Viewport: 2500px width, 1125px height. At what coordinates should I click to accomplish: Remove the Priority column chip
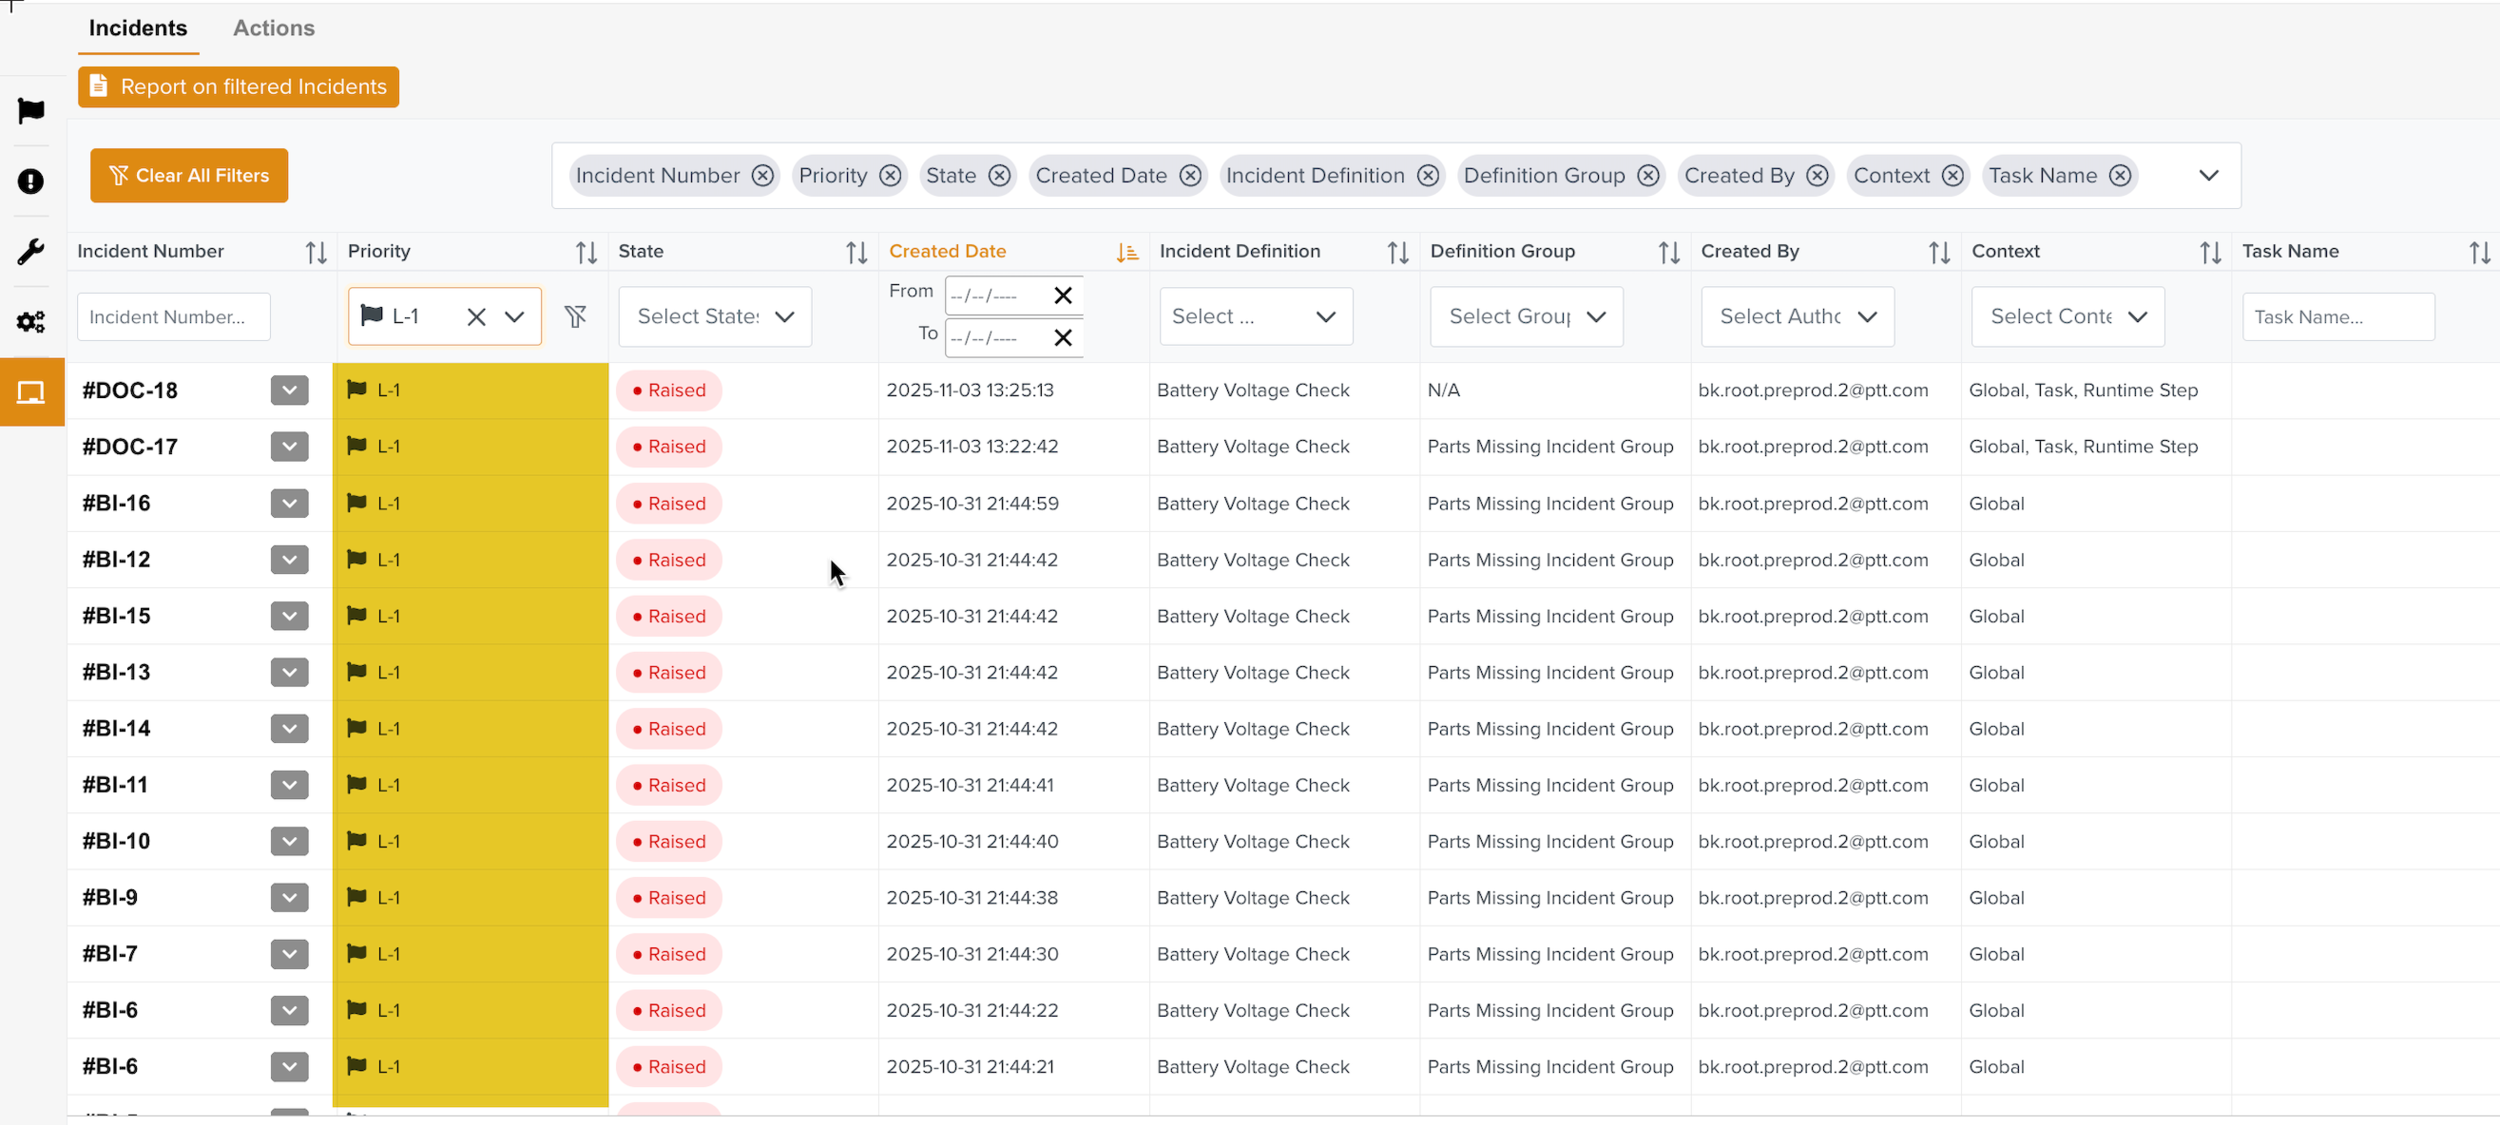tap(890, 176)
